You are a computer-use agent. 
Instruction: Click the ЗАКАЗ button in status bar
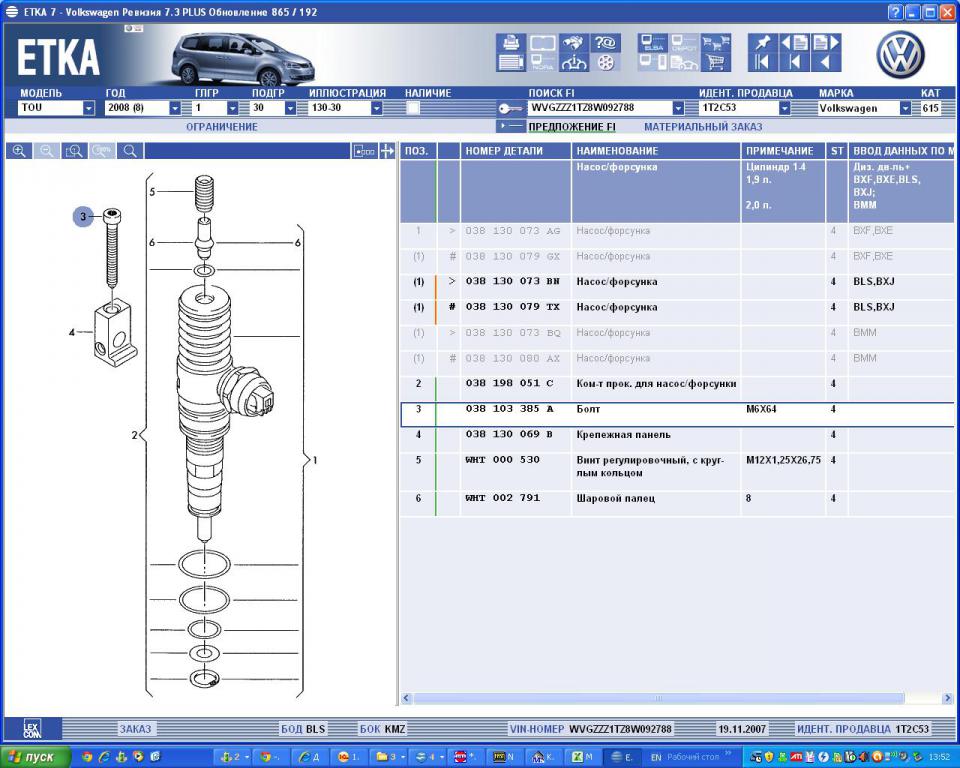[135, 729]
